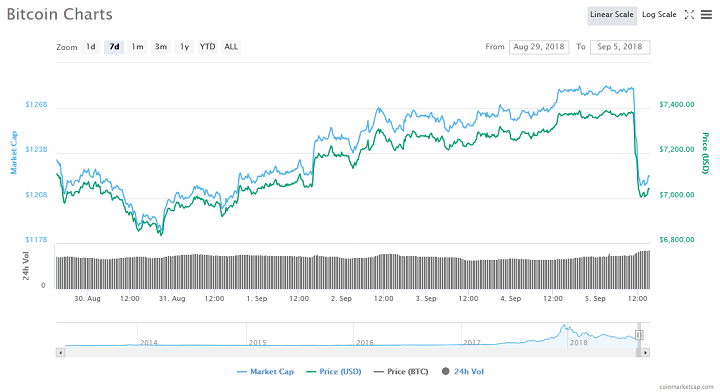Set zoom range to 1d
This screenshot has height=392, width=720.
tap(90, 47)
